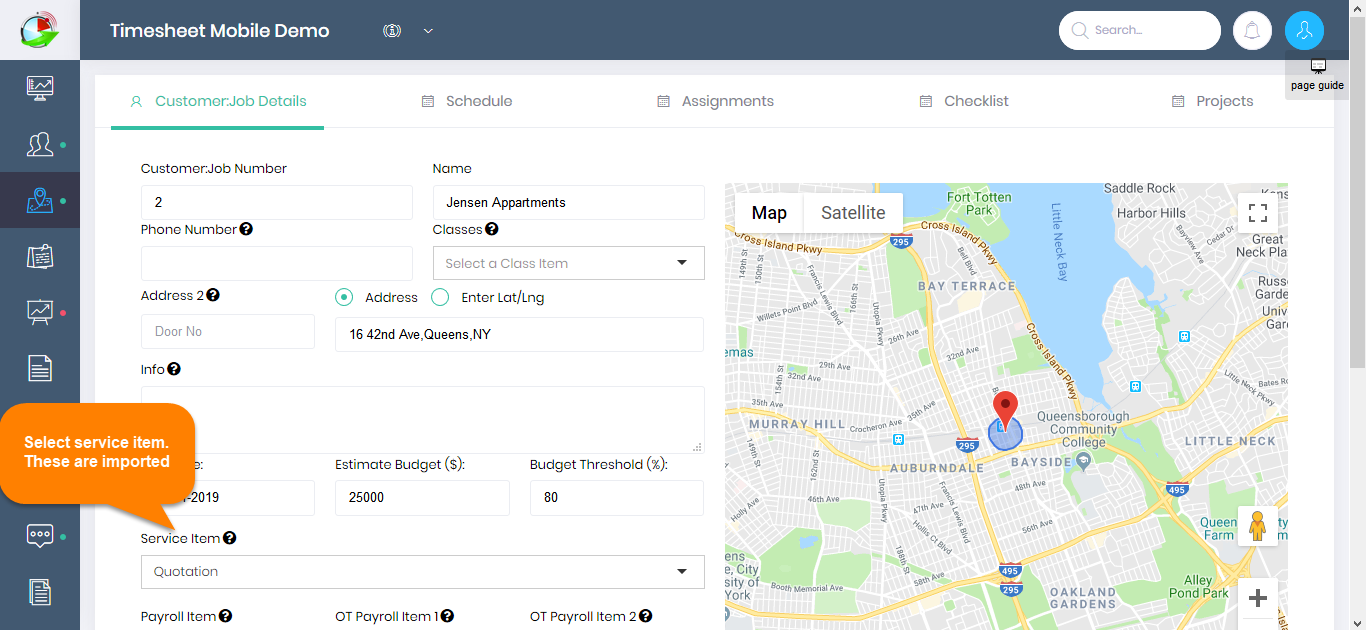Viewport: 1366px width, 630px height.
Task: Select the Address radio button
Action: [344, 297]
